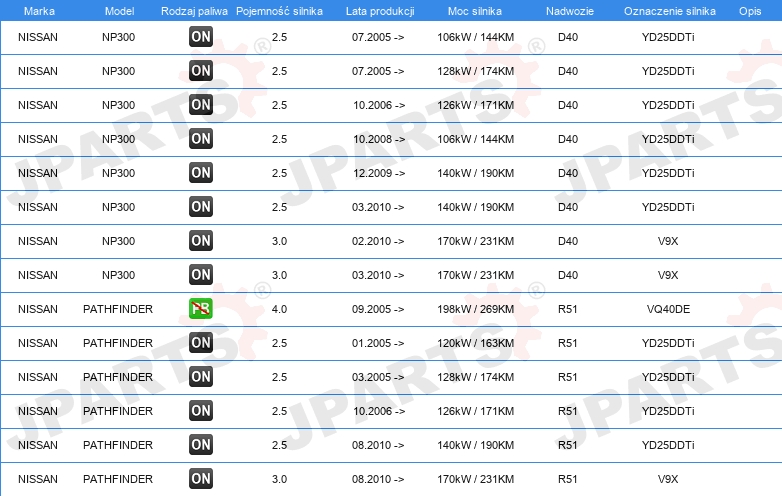This screenshot has width=782, height=496.
Task: Click the Model column header
Action: point(119,11)
